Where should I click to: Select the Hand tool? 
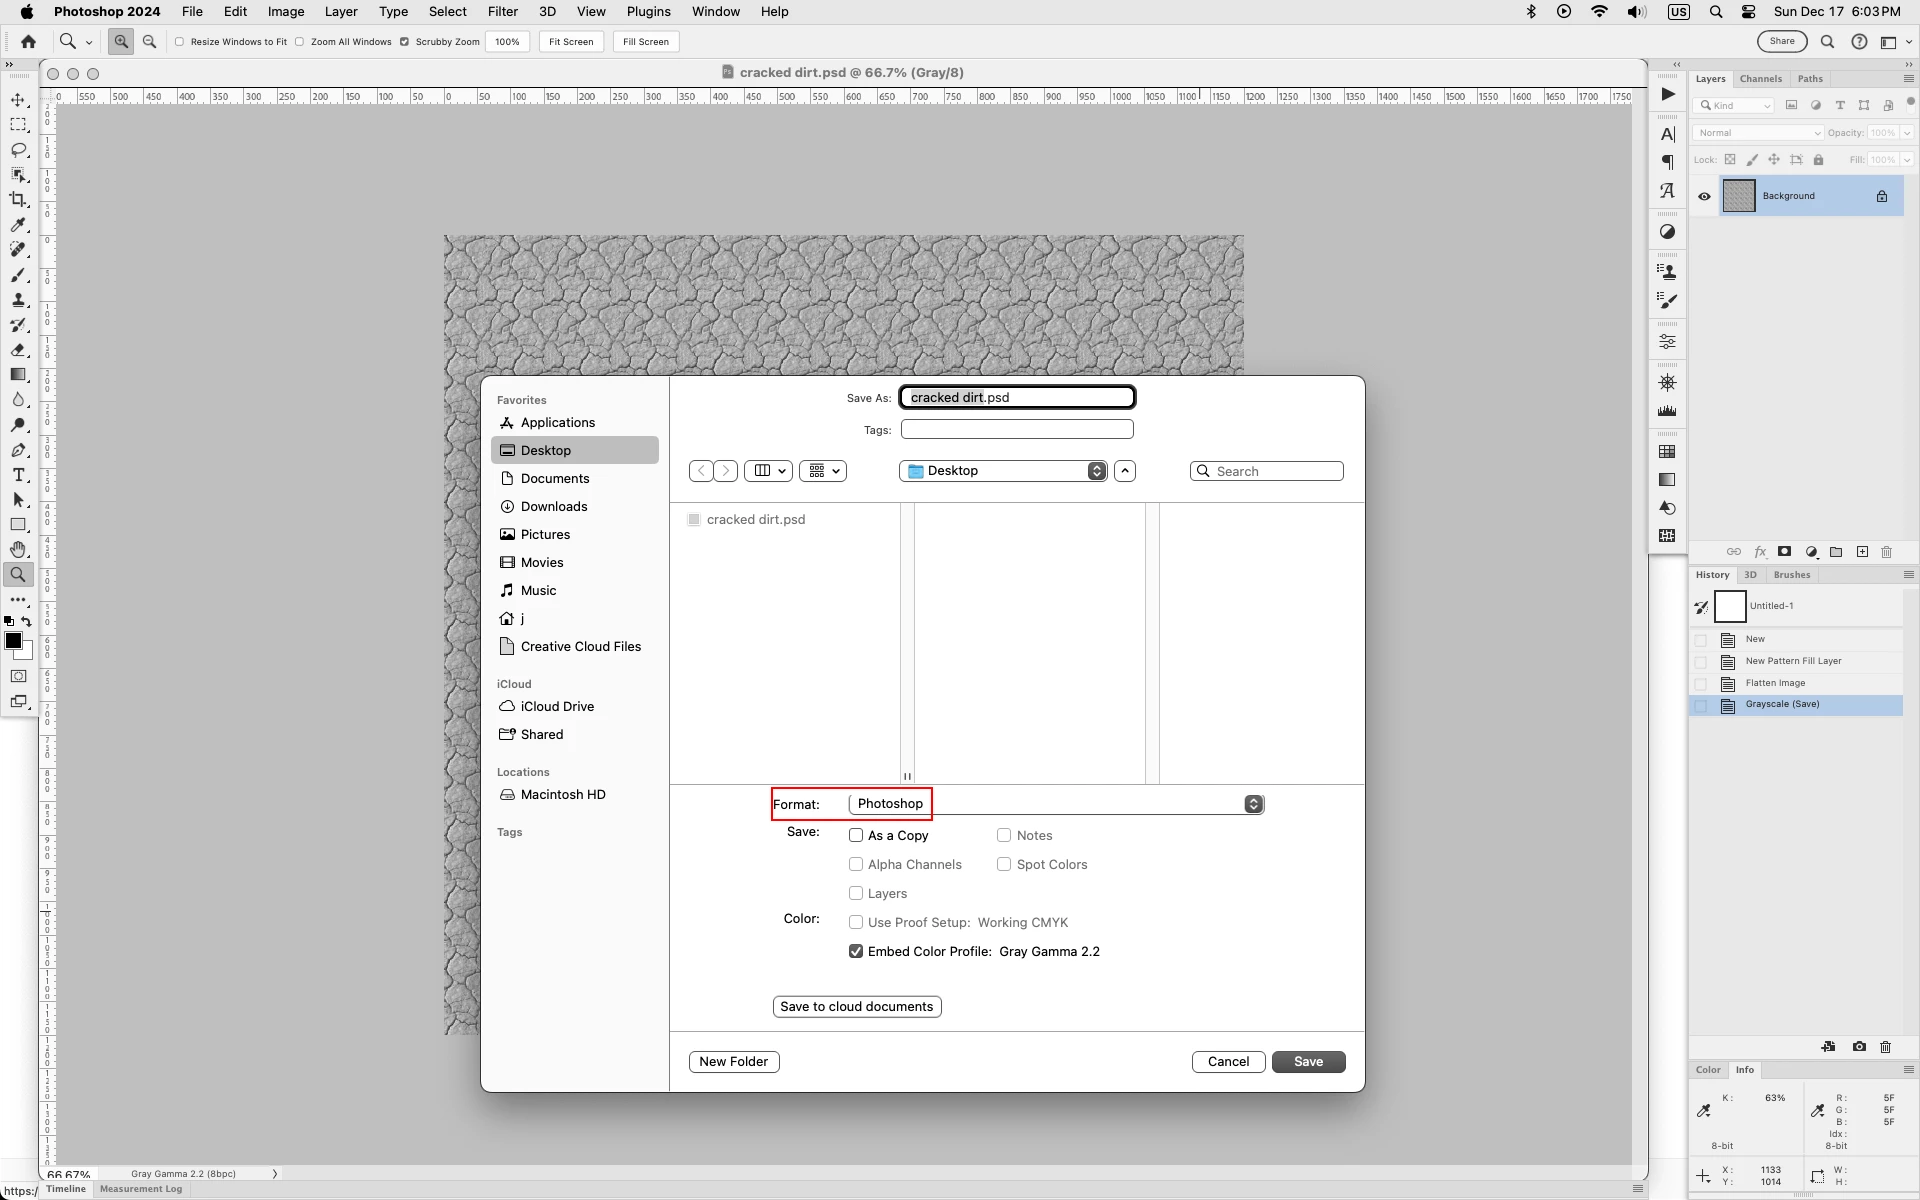tap(18, 550)
